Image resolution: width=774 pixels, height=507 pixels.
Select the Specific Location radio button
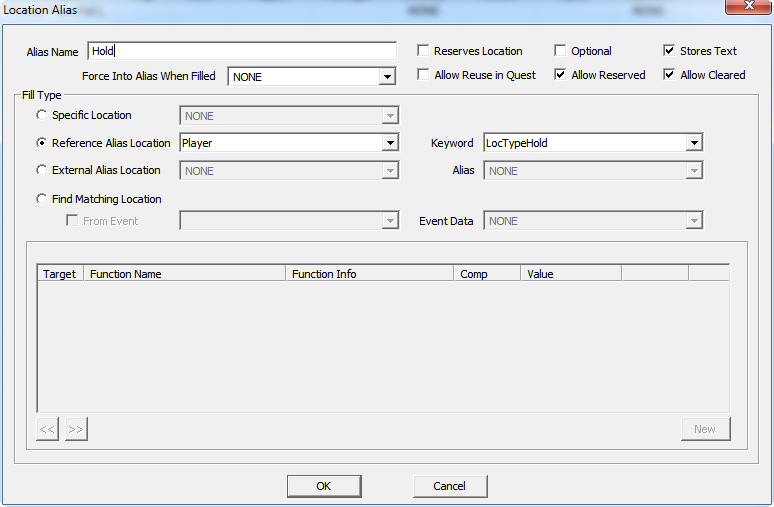tap(42, 116)
